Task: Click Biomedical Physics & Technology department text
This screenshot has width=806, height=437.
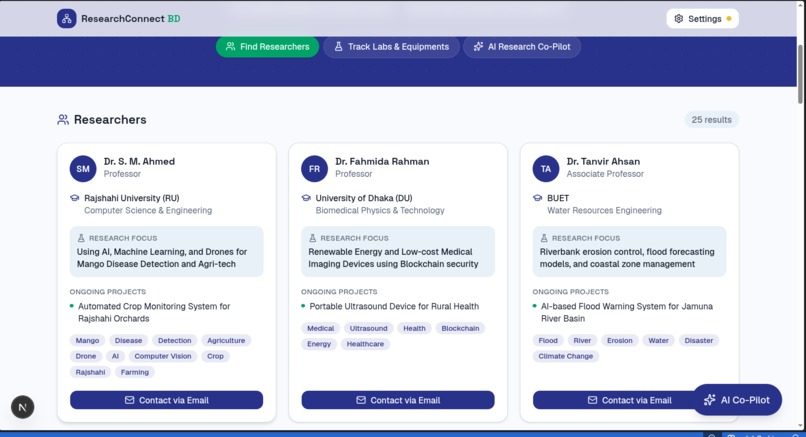Action: point(380,210)
